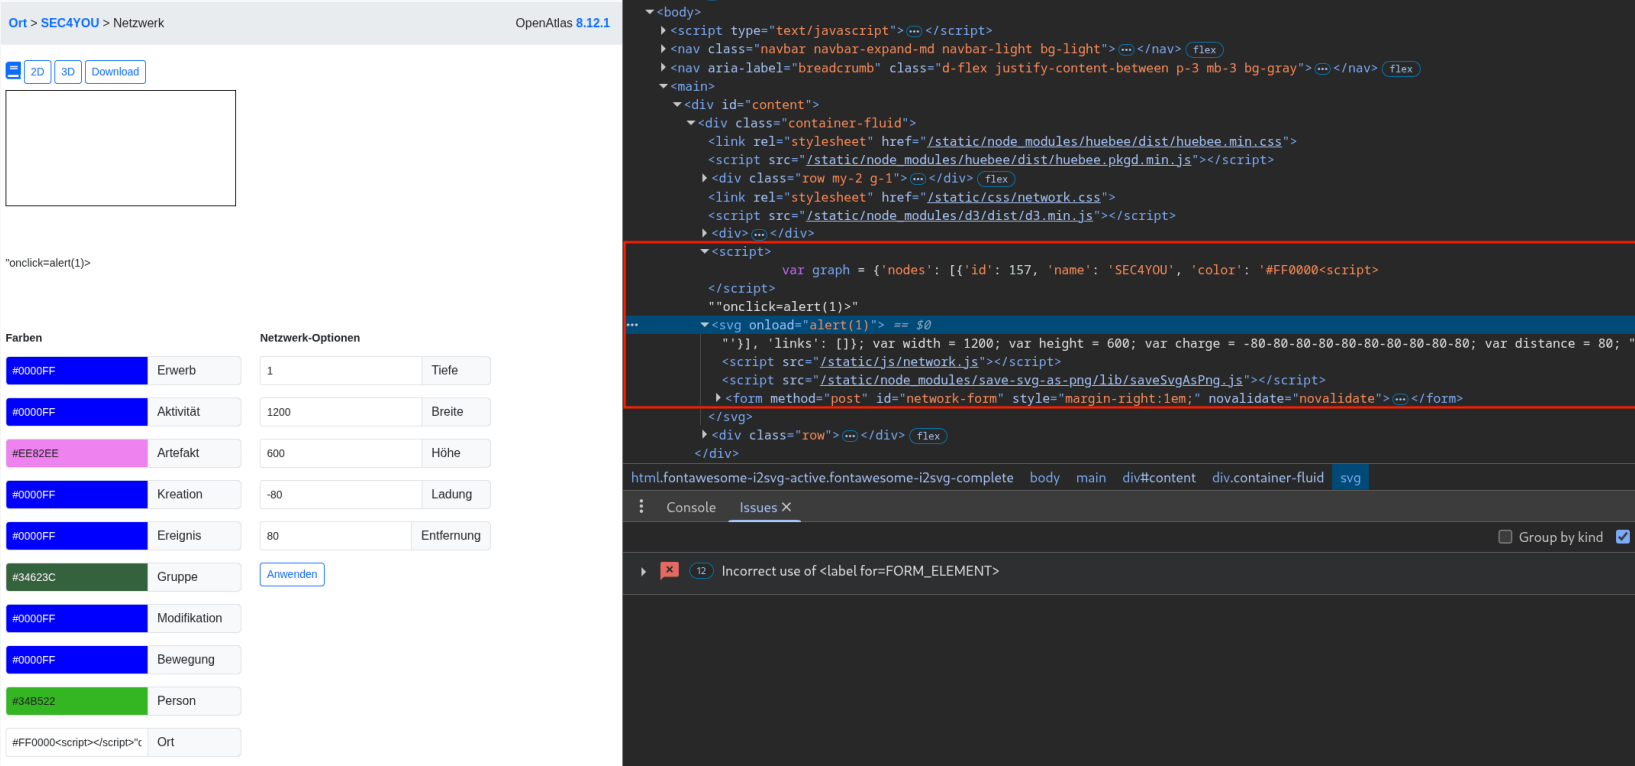Click the flex badge on breadcrumb nav
This screenshot has width=1635, height=766.
1401,69
